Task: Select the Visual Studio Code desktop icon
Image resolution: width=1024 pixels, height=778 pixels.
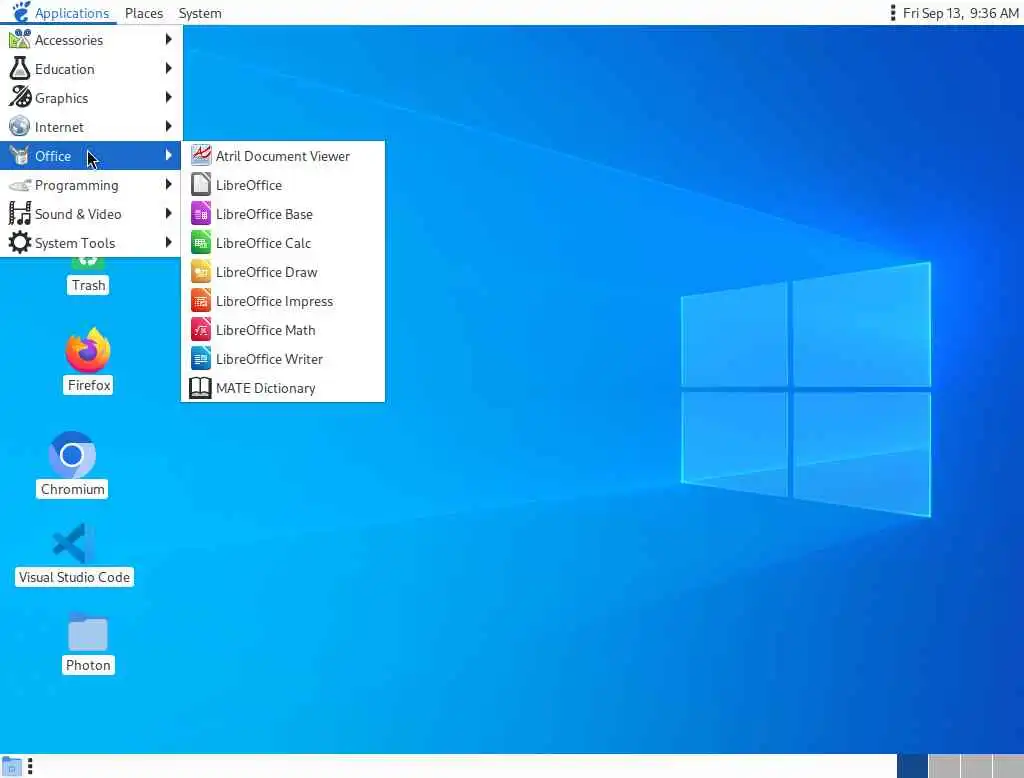Action: point(72,543)
